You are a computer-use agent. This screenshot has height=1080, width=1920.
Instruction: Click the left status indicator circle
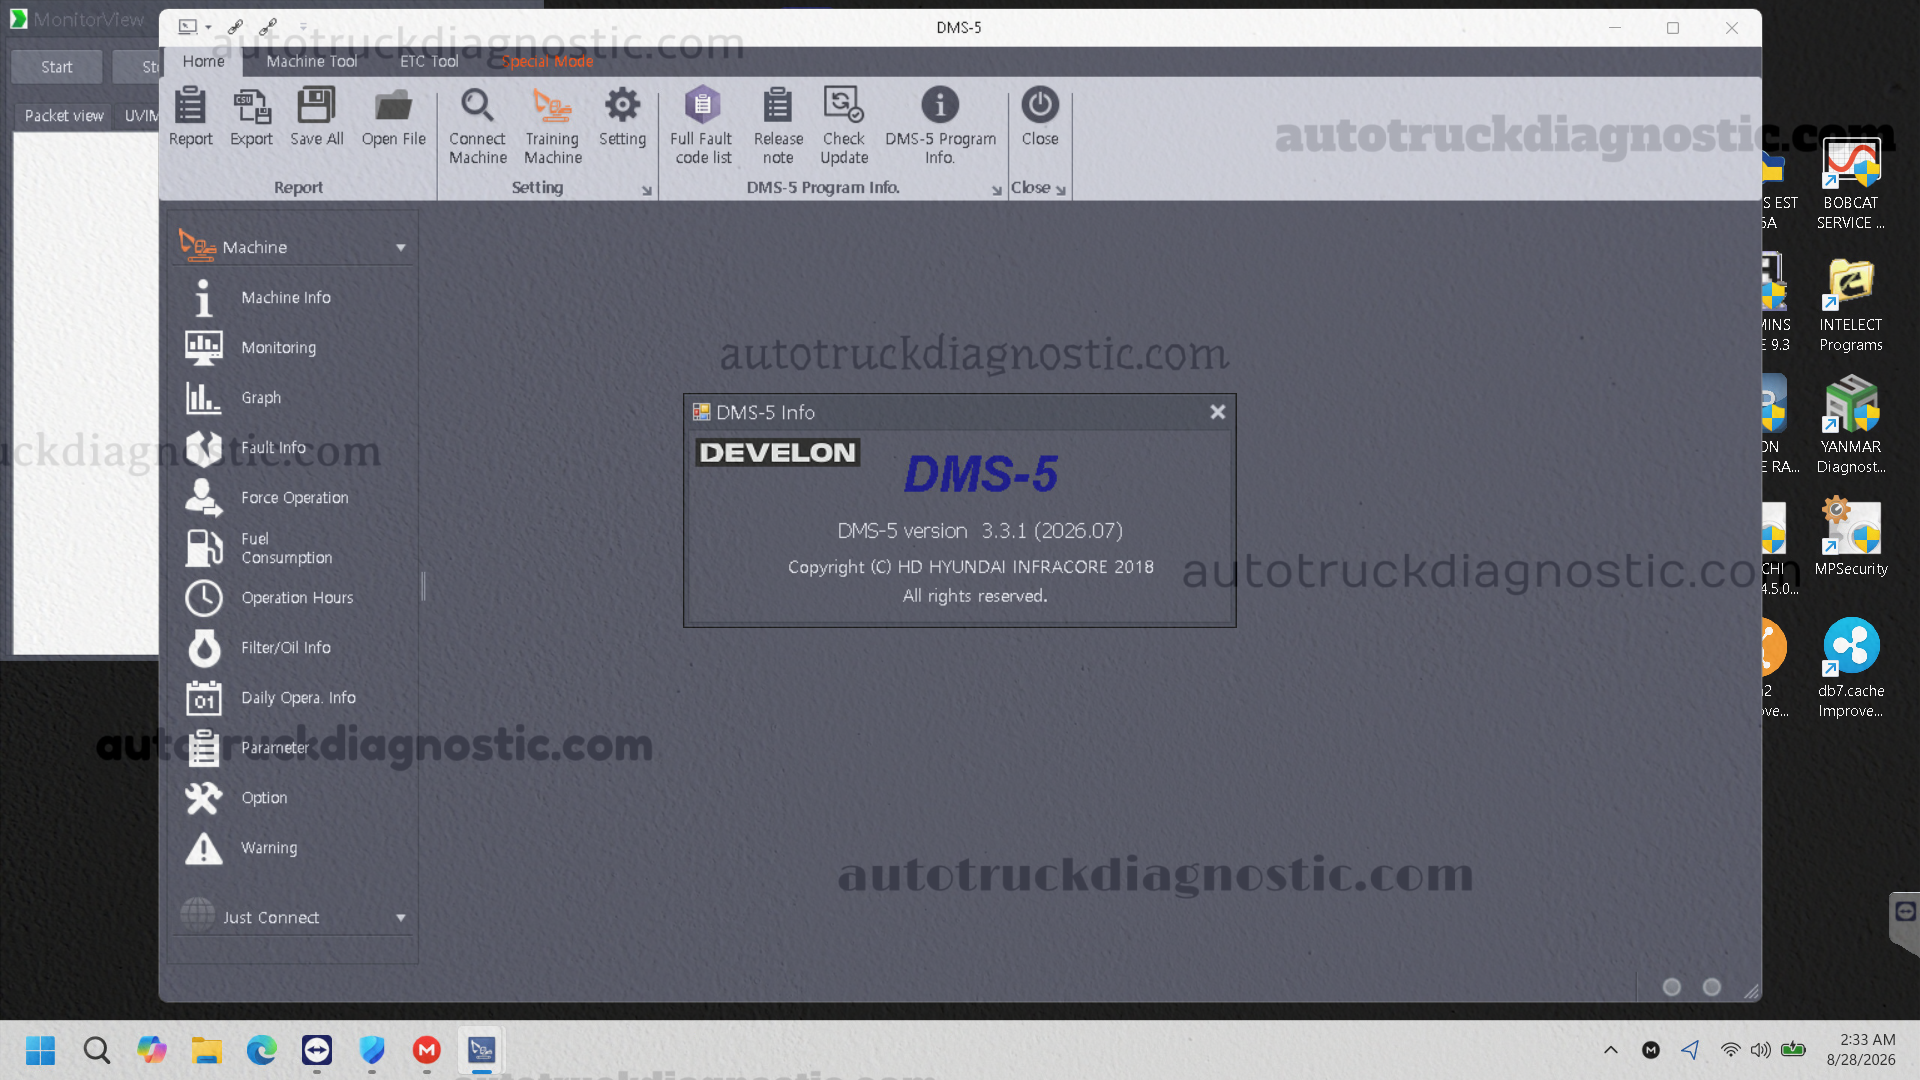tap(1672, 987)
